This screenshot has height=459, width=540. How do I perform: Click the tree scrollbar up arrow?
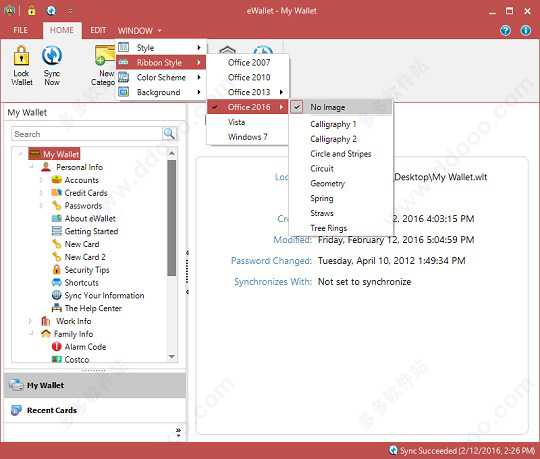click(172, 153)
